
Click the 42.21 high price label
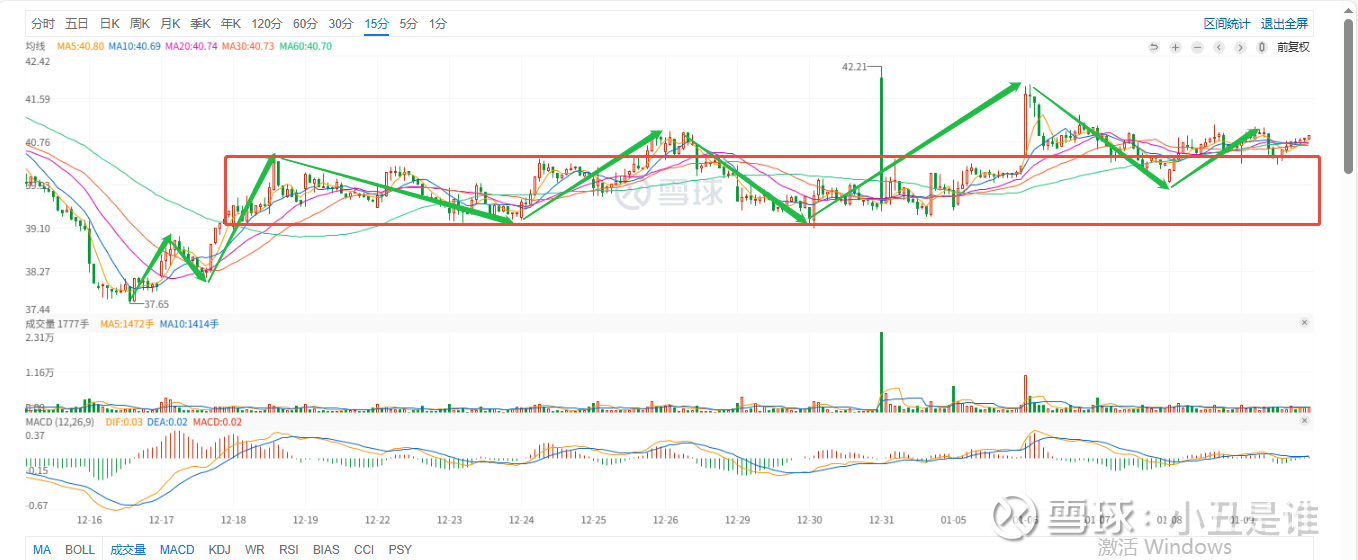coord(854,67)
